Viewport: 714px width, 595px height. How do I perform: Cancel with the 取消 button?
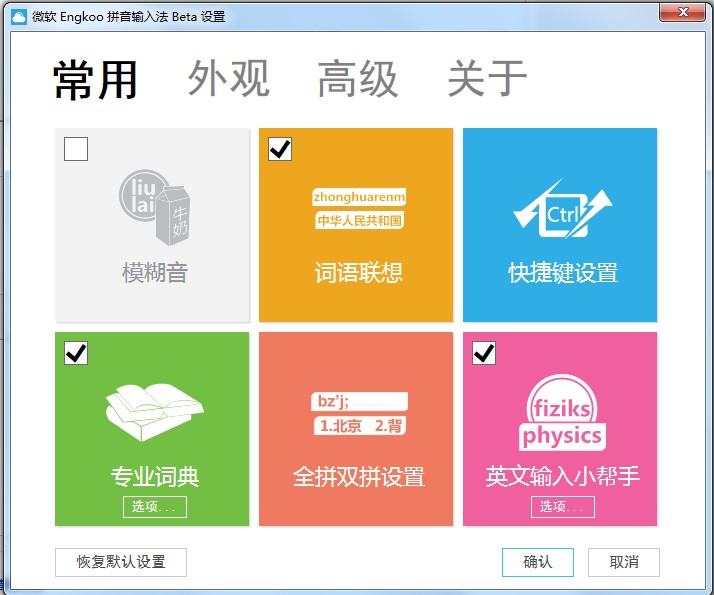(624, 562)
